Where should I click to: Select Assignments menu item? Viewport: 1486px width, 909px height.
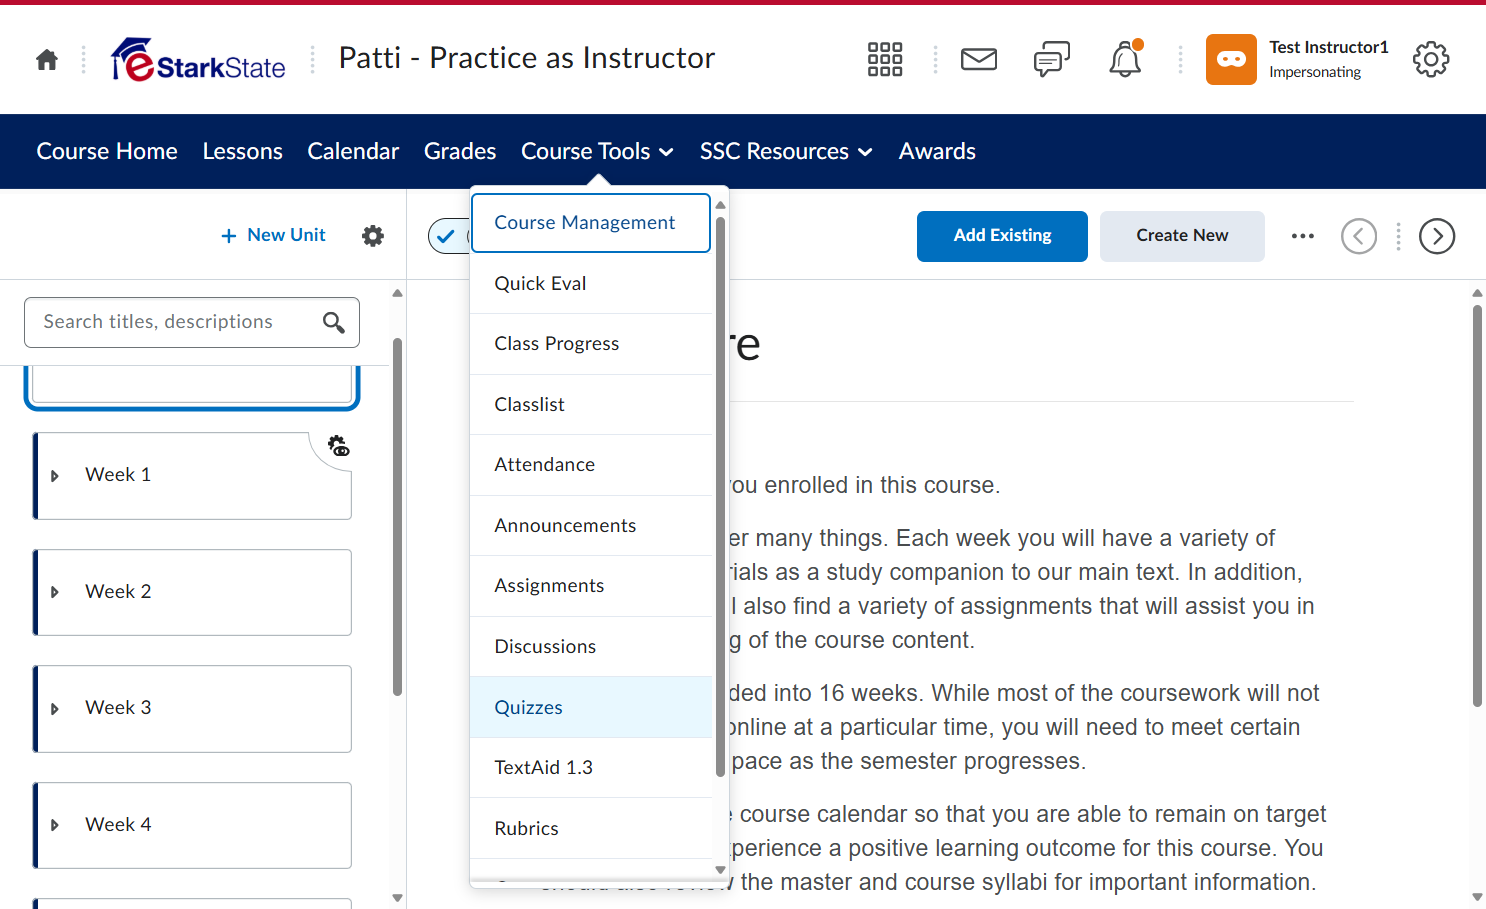[x=591, y=586]
